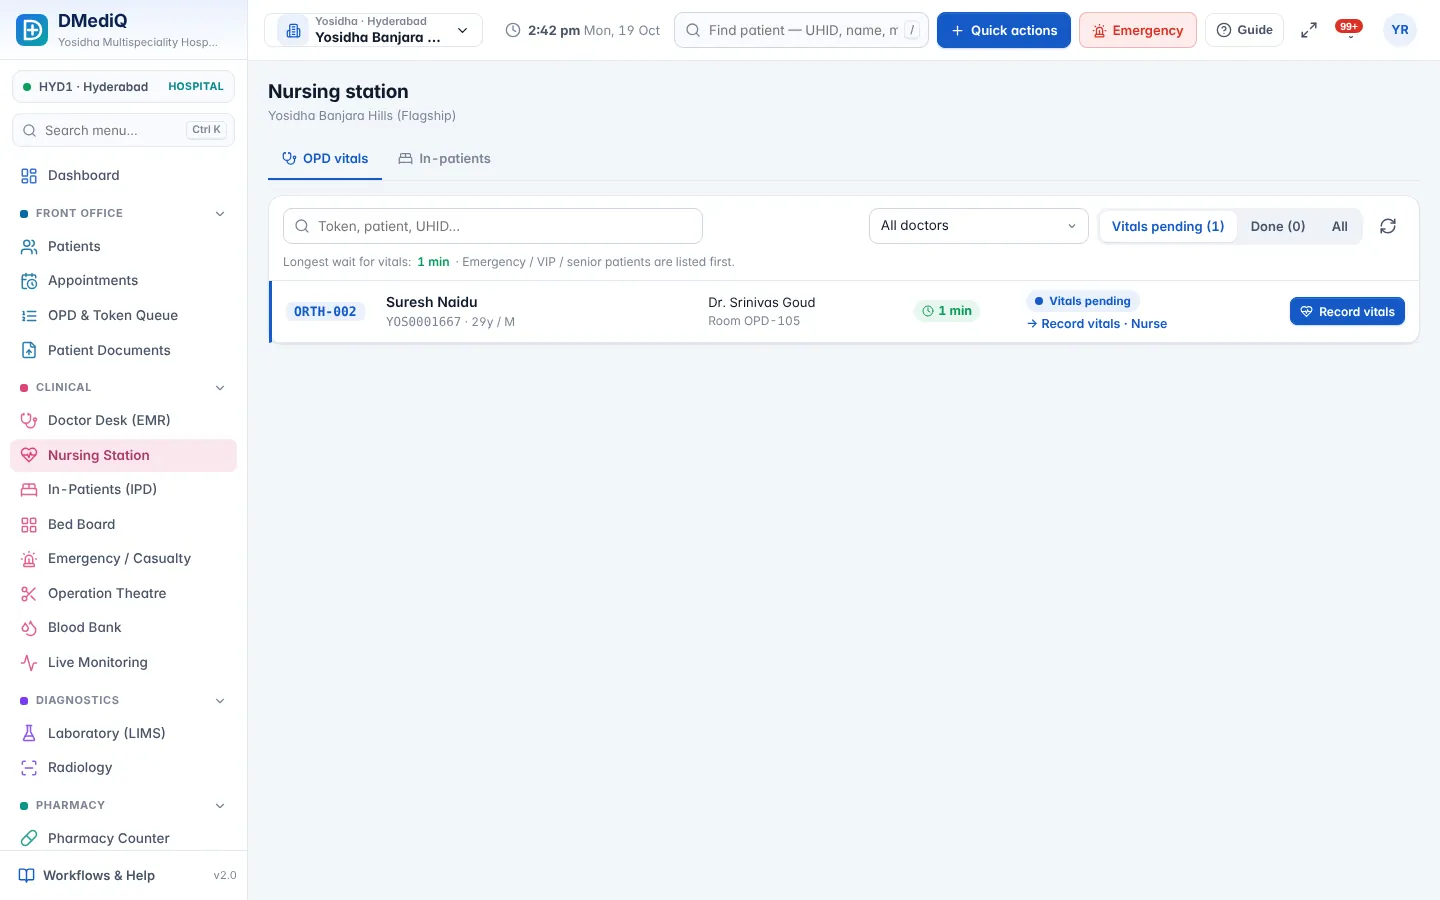
Task: Open Radiology module
Action: coord(123,767)
